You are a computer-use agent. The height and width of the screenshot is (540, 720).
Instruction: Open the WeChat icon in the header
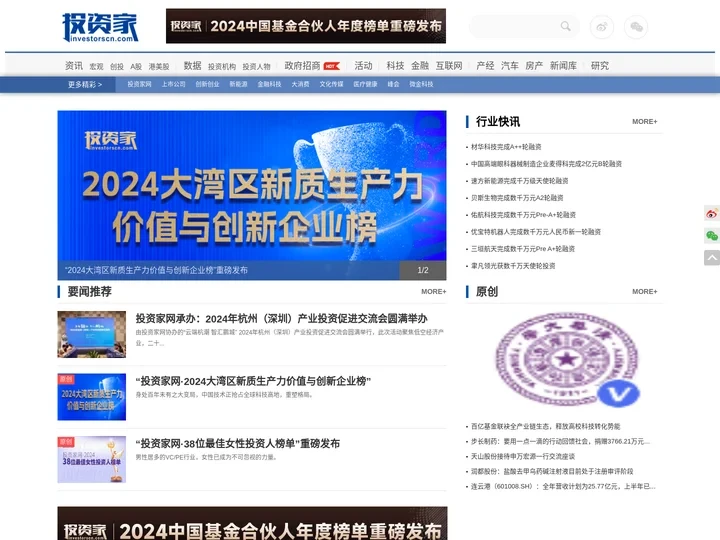[636, 27]
